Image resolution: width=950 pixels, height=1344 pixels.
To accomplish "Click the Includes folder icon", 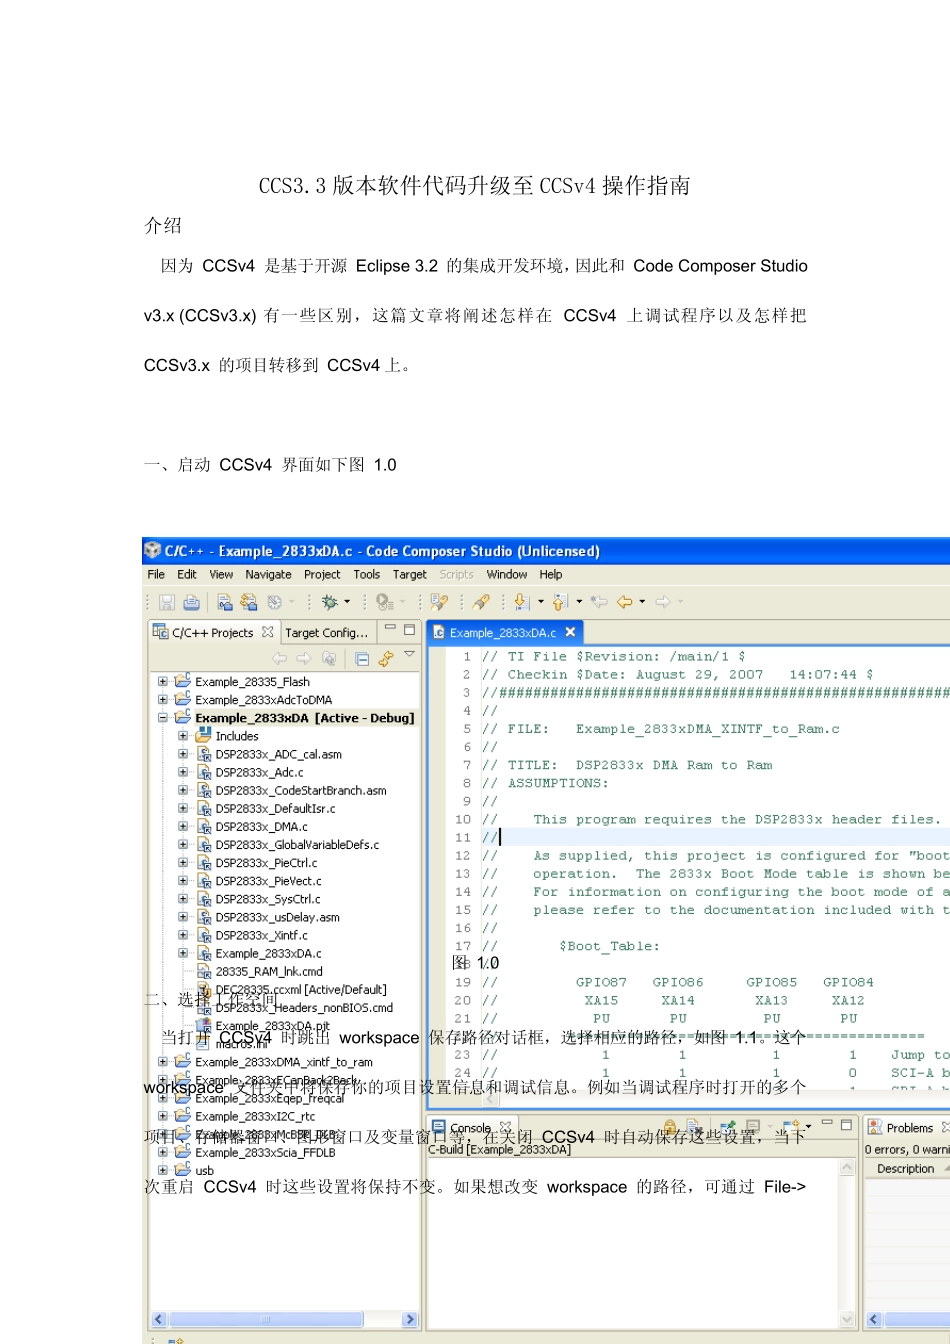I will click(x=203, y=735).
